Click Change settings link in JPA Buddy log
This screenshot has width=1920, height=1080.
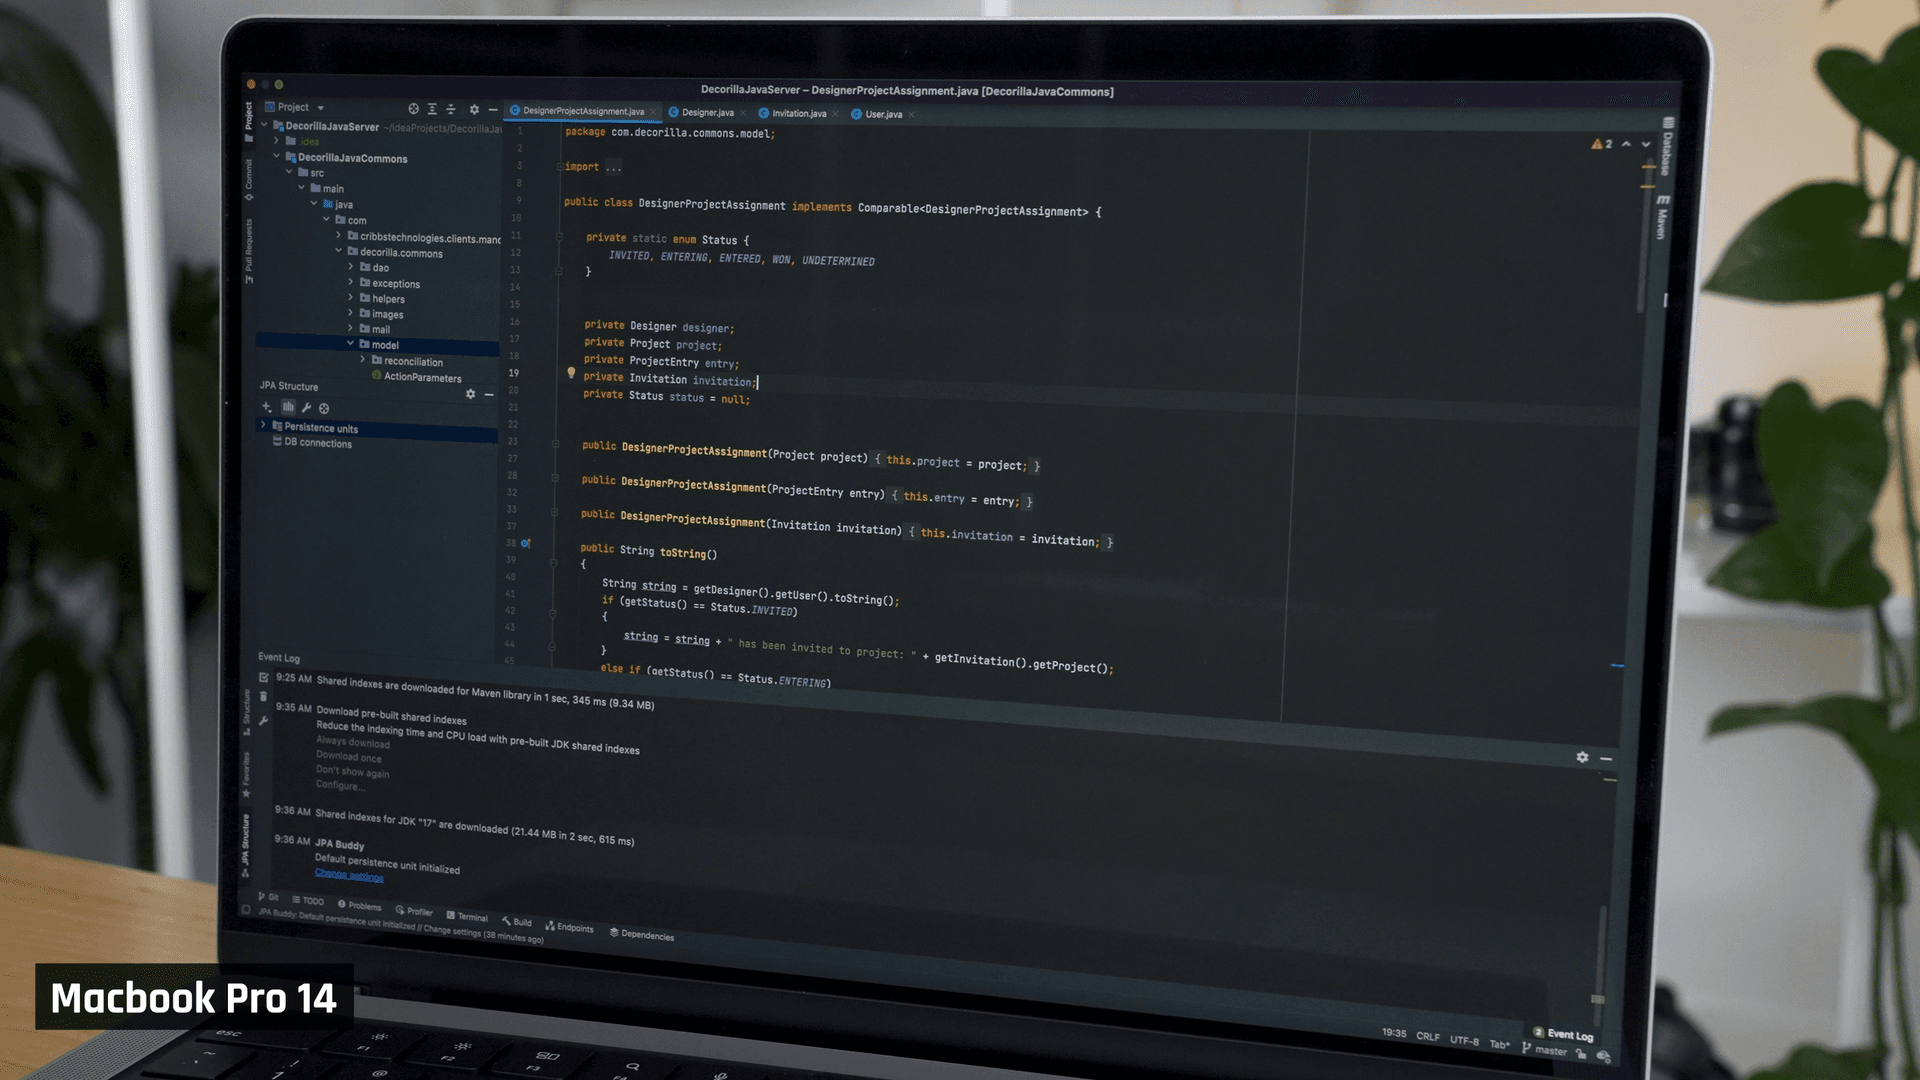coord(349,875)
